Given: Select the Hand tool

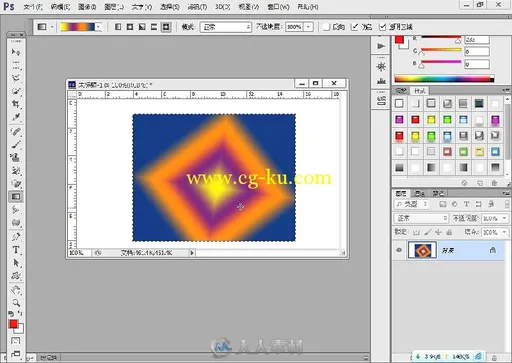Looking at the screenshot, I should 16,290.
